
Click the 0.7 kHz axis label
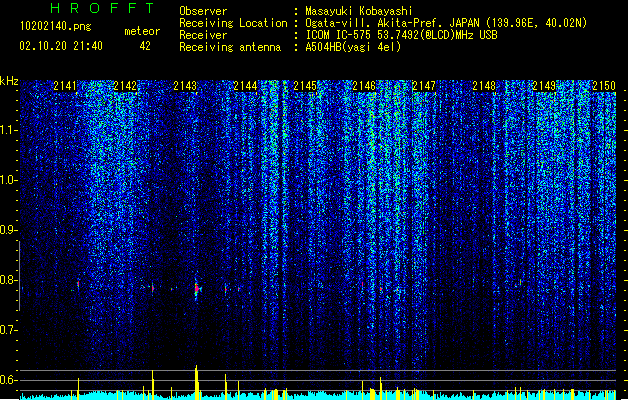click(8, 330)
